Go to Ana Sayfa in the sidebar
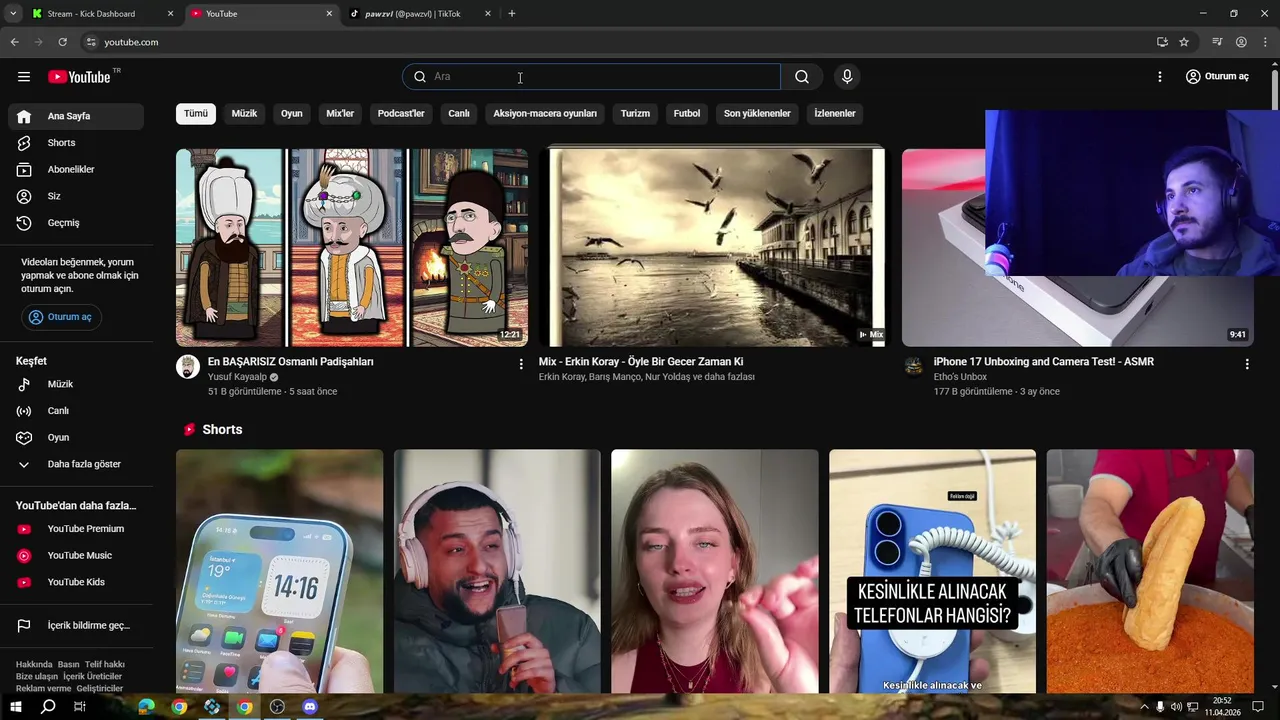The image size is (1280, 720). [x=76, y=116]
